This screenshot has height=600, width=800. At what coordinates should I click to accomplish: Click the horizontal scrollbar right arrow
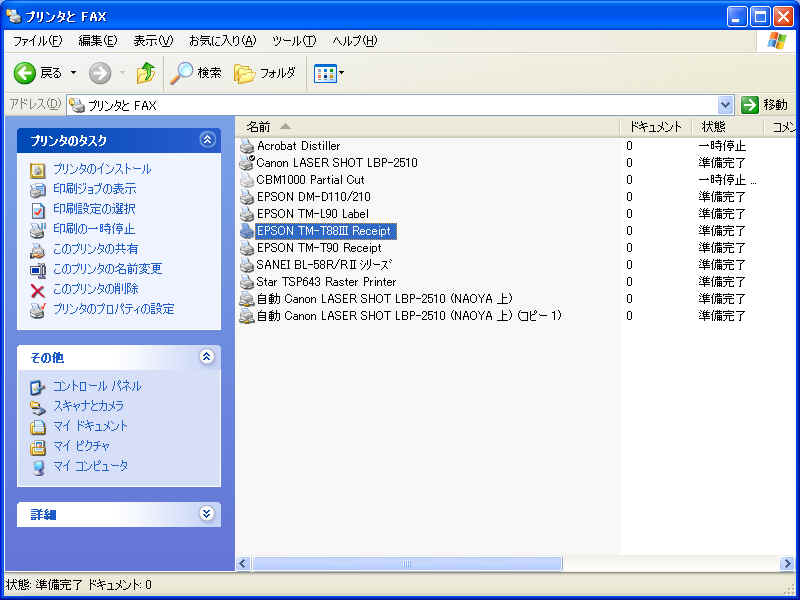[787, 563]
